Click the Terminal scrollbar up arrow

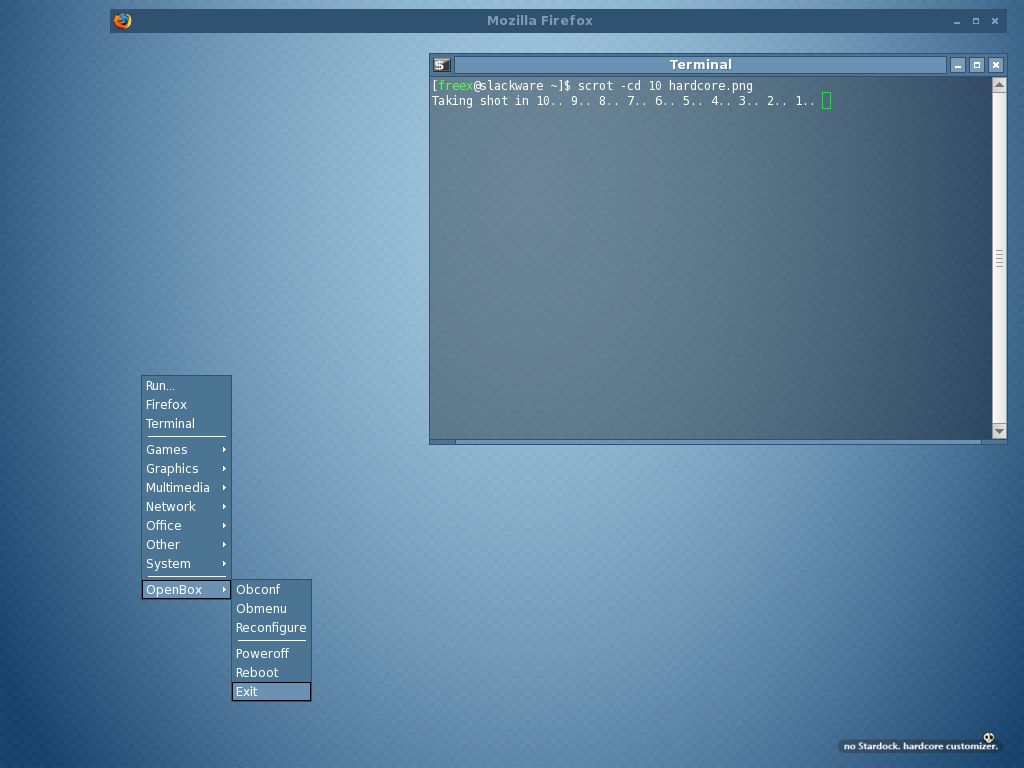click(999, 86)
